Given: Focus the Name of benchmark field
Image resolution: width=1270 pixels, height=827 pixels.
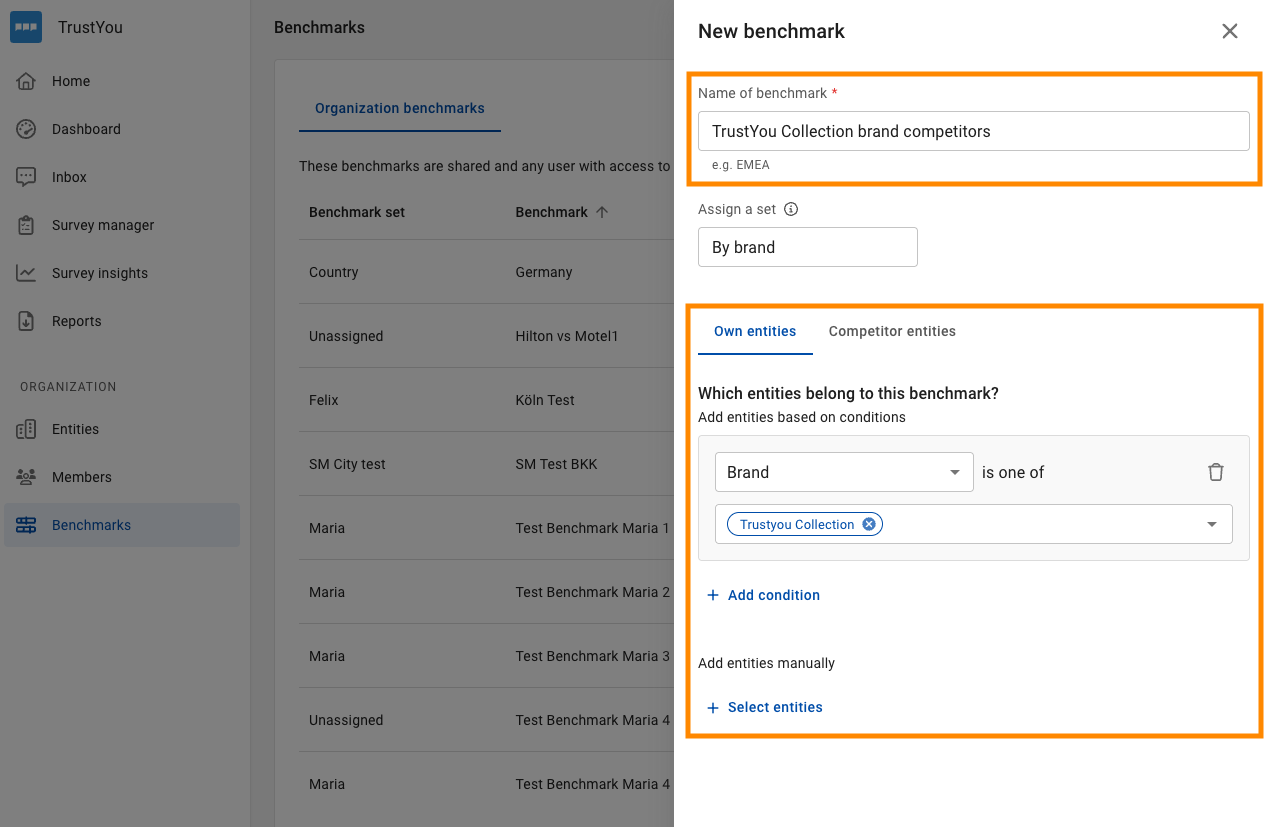Looking at the screenshot, I should pyautogui.click(x=974, y=131).
